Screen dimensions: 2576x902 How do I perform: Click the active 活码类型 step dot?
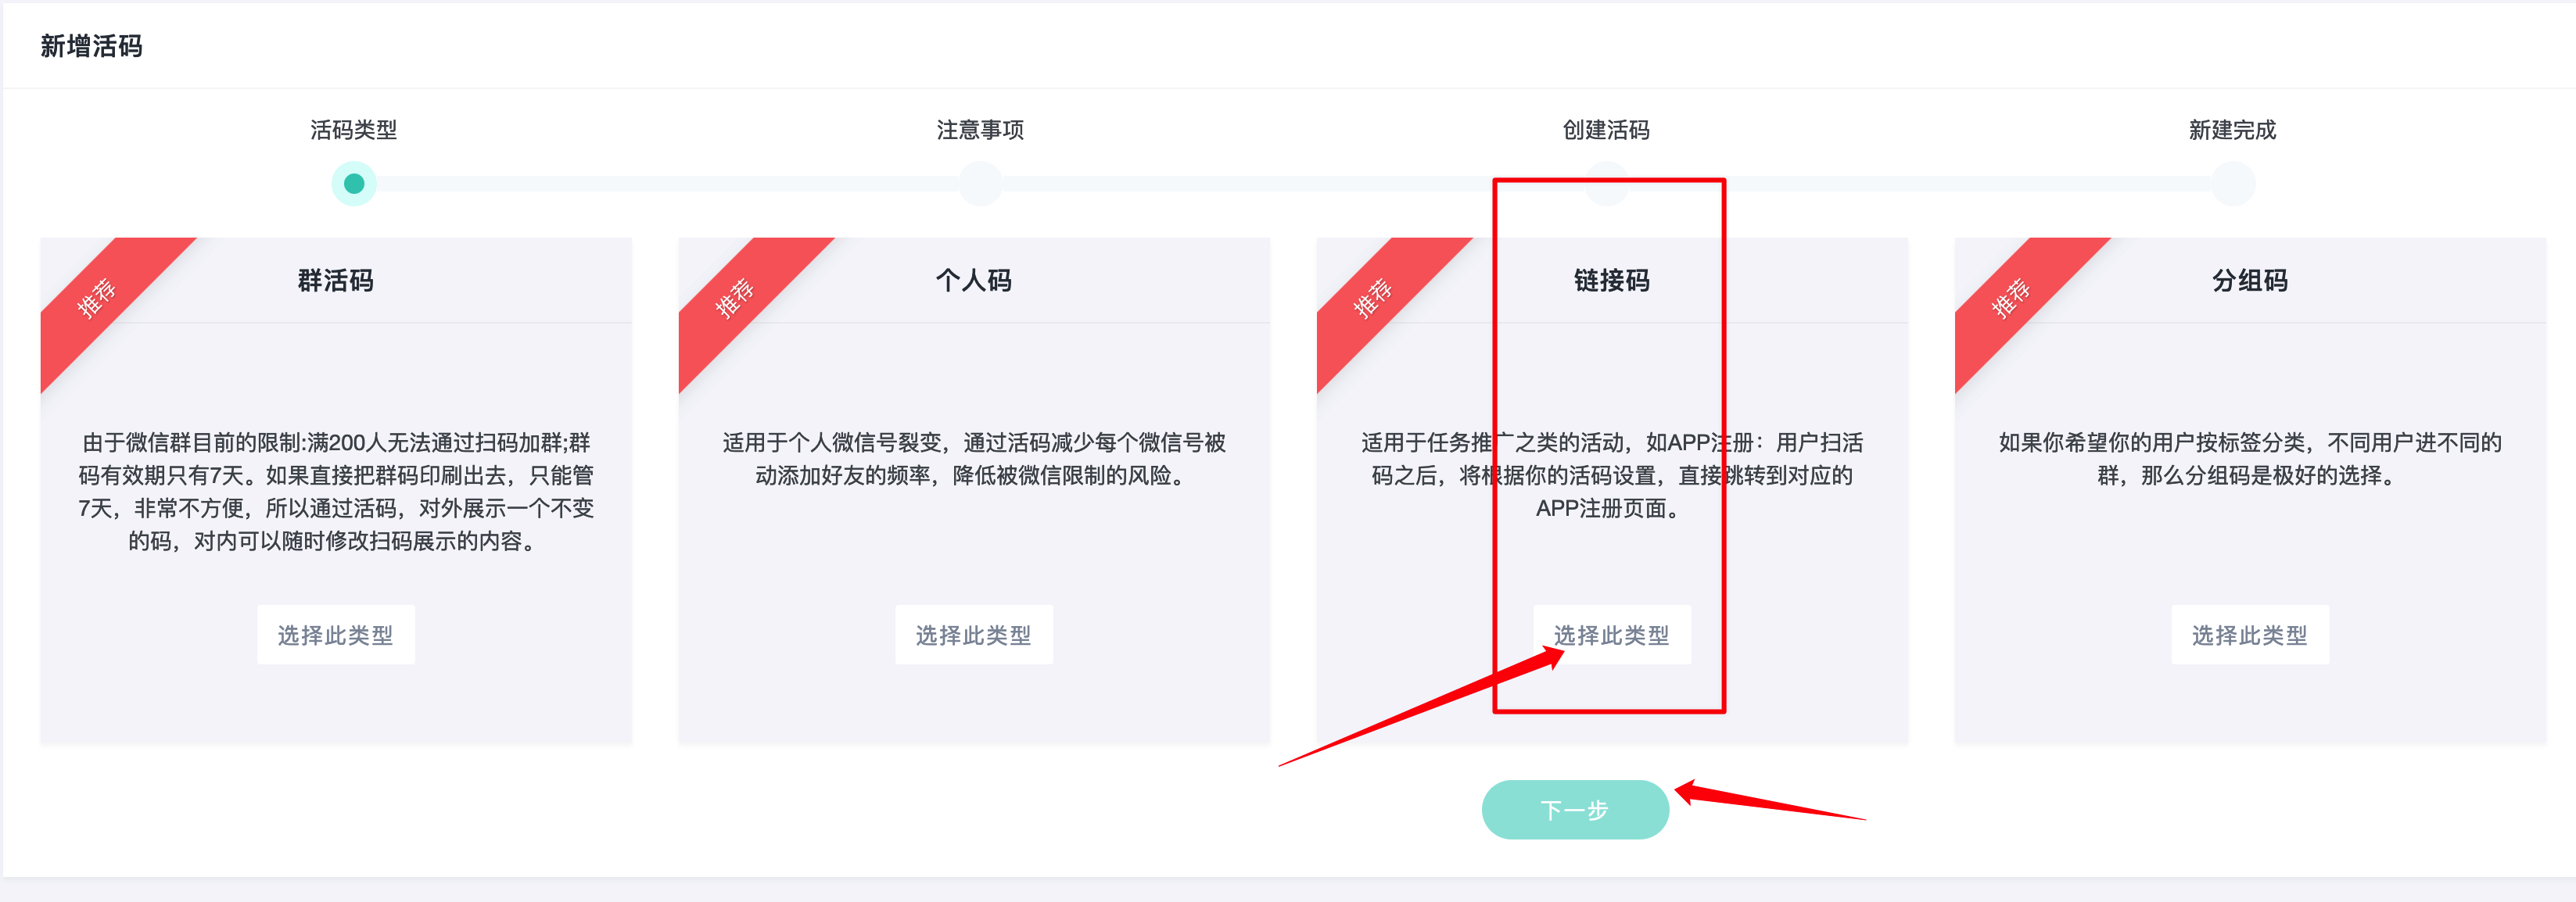(354, 184)
